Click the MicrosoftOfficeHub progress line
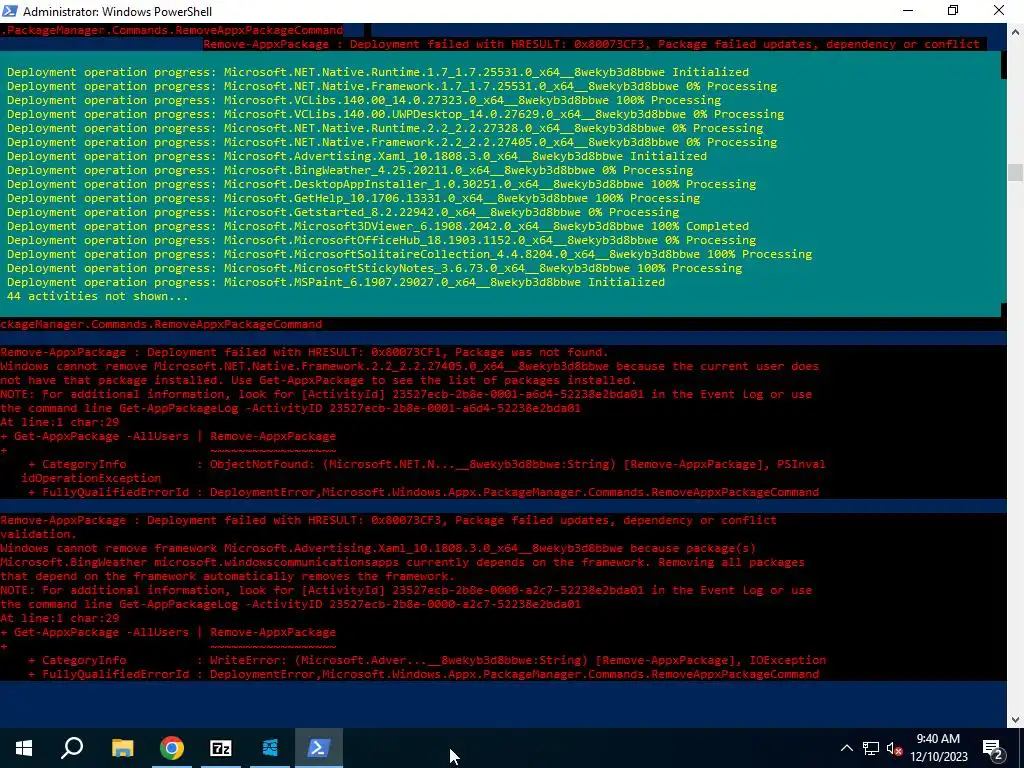 point(381,240)
